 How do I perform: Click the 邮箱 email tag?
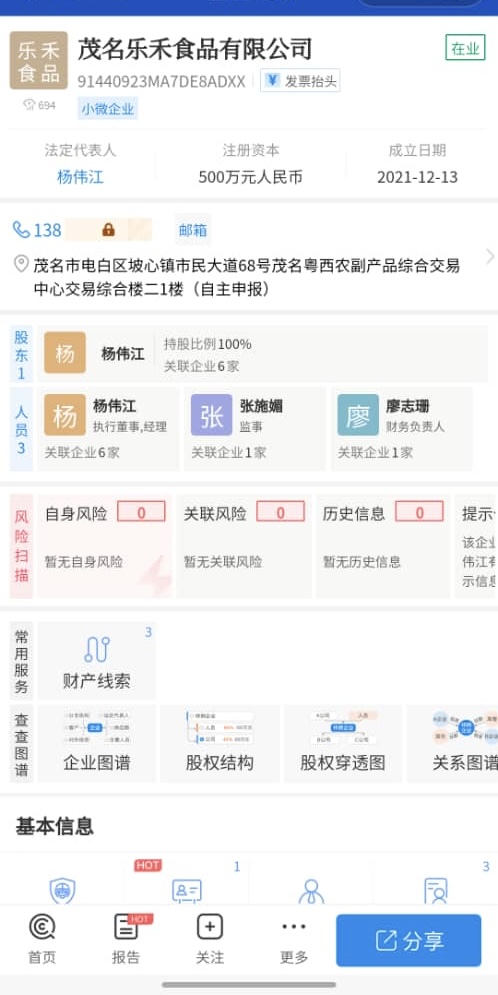tap(193, 230)
